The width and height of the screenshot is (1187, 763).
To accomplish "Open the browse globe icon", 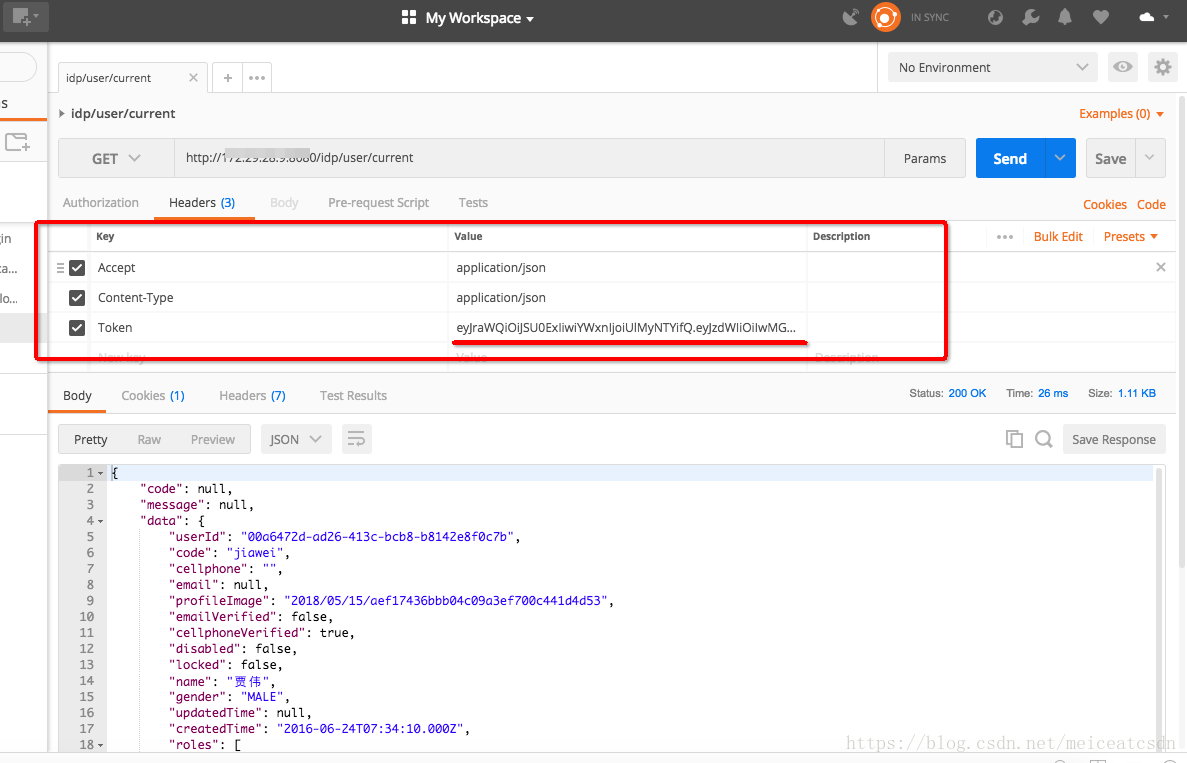I will (995, 17).
